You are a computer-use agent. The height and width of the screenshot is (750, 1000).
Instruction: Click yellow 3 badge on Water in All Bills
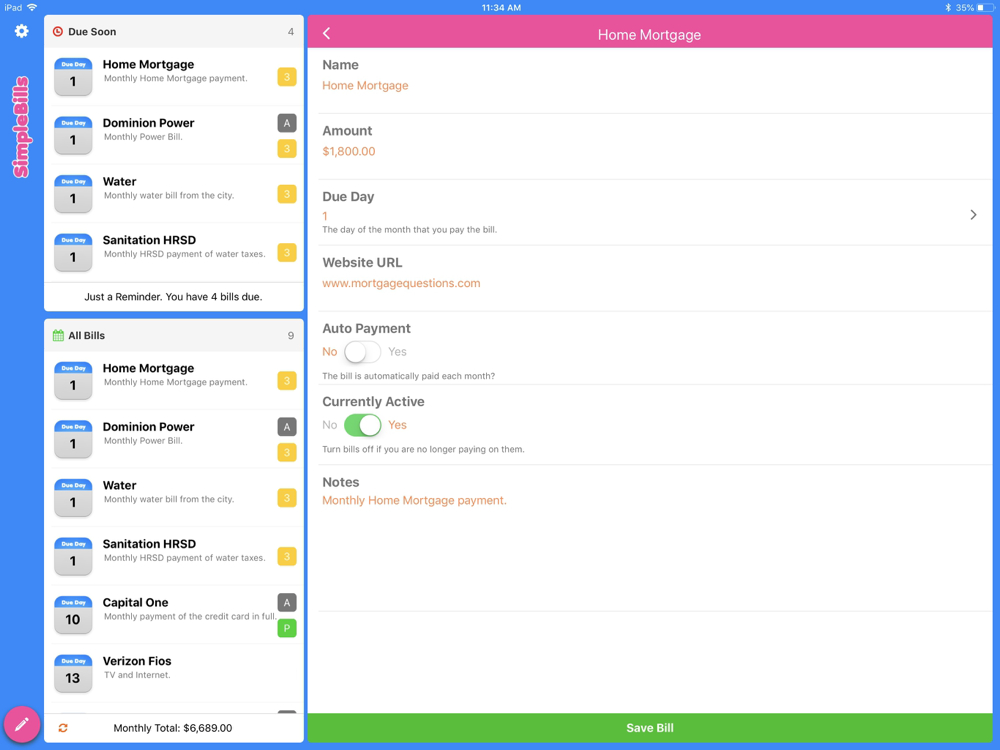(287, 497)
